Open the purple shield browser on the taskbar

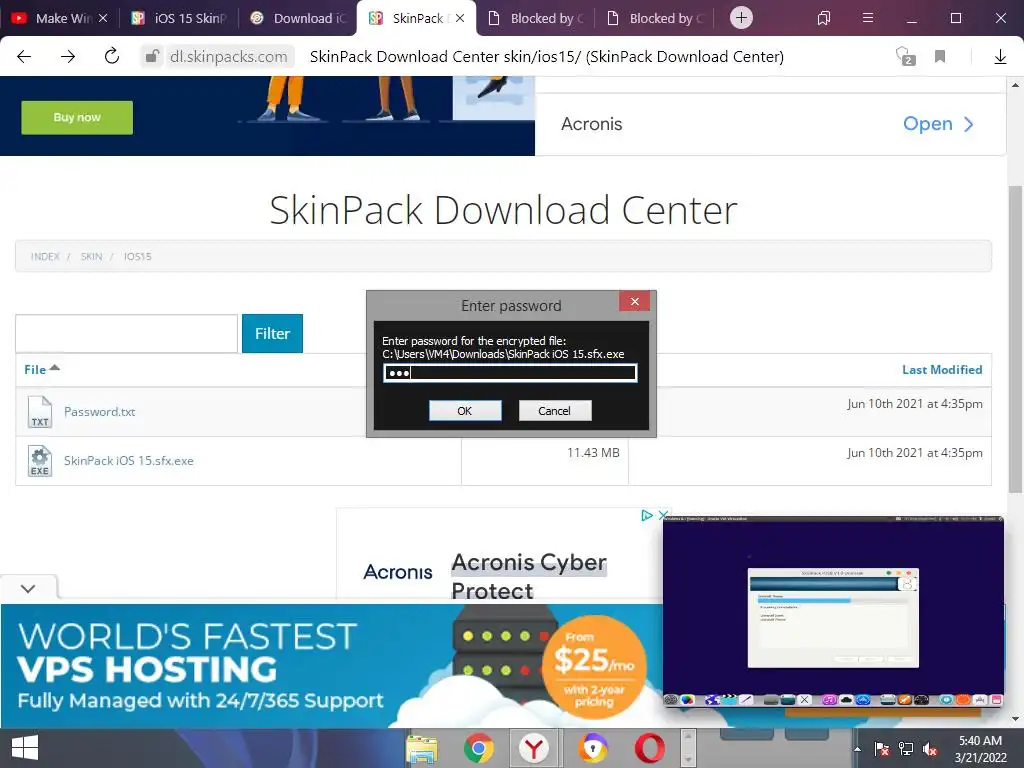point(592,748)
